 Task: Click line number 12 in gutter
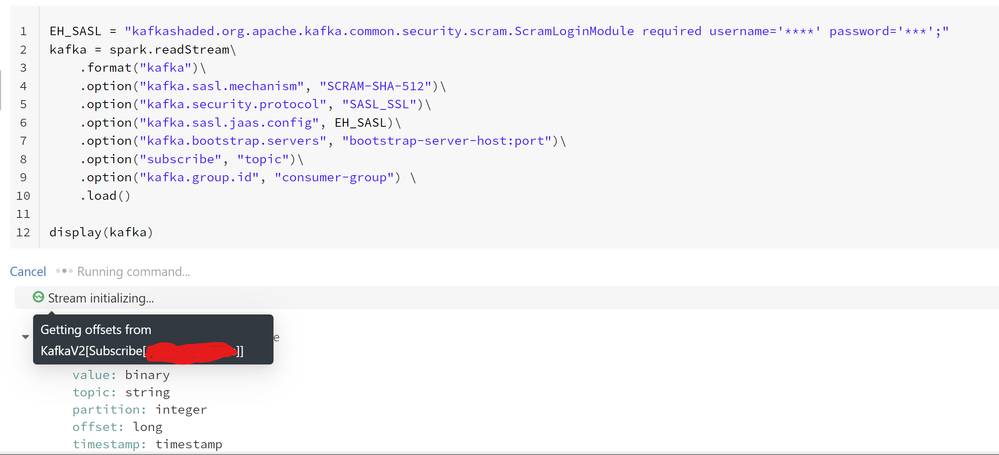point(23,233)
